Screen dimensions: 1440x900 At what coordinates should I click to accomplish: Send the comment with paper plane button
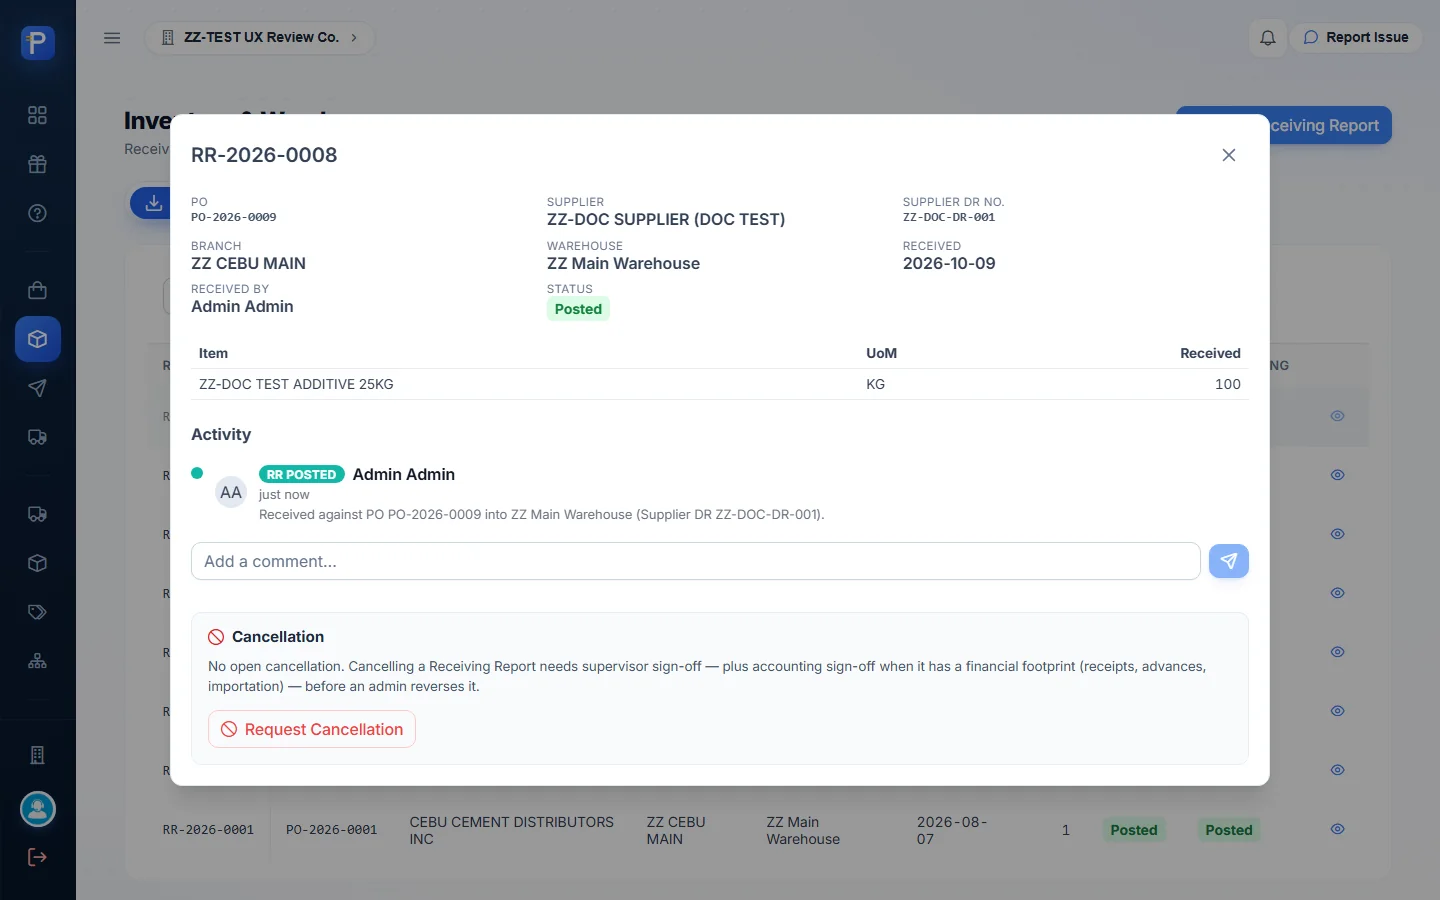1229,561
